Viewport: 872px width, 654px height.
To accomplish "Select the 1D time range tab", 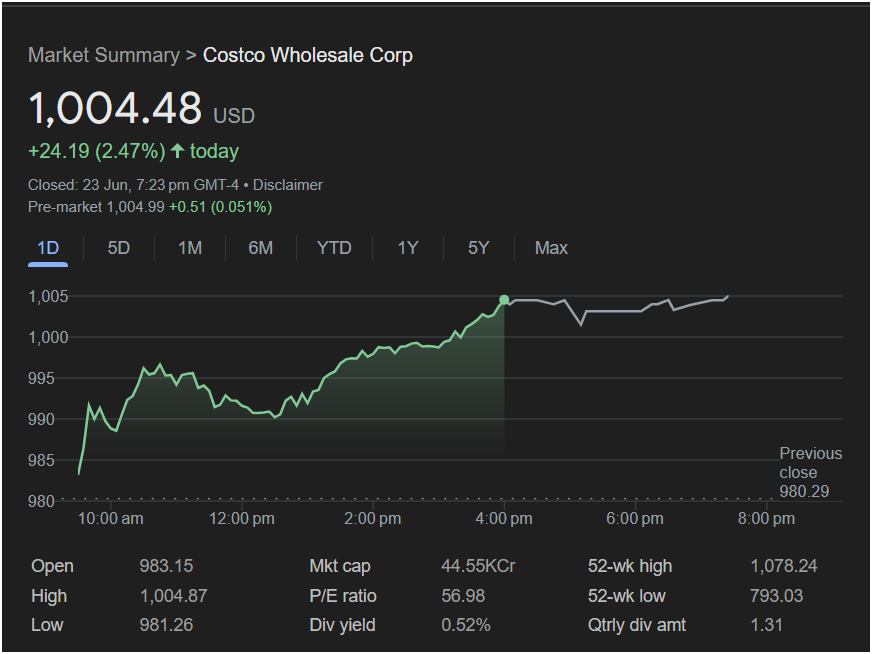I will [x=48, y=248].
